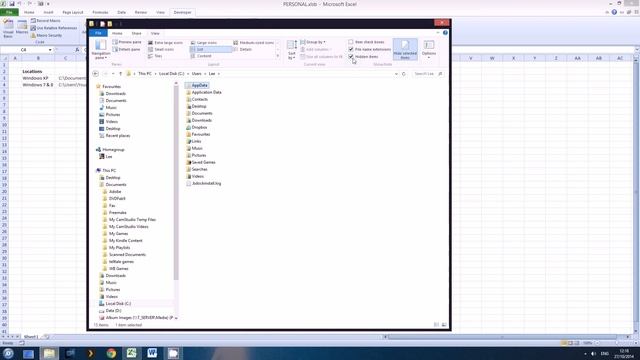Viewport: 640px width, 360px height.
Task: Choose Tiles layout
Action: click(x=155, y=56)
